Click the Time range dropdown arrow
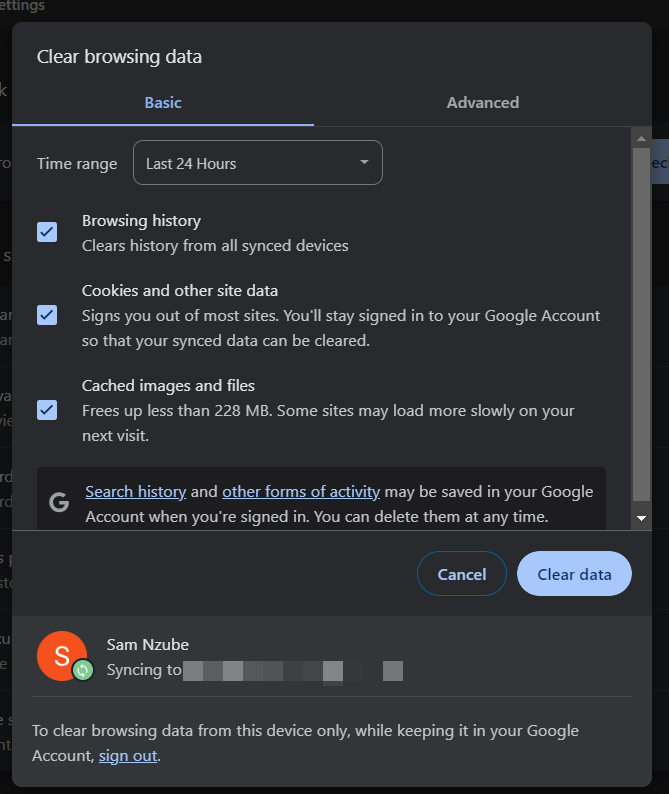Screen dimensions: 669x794 [x=364, y=162]
